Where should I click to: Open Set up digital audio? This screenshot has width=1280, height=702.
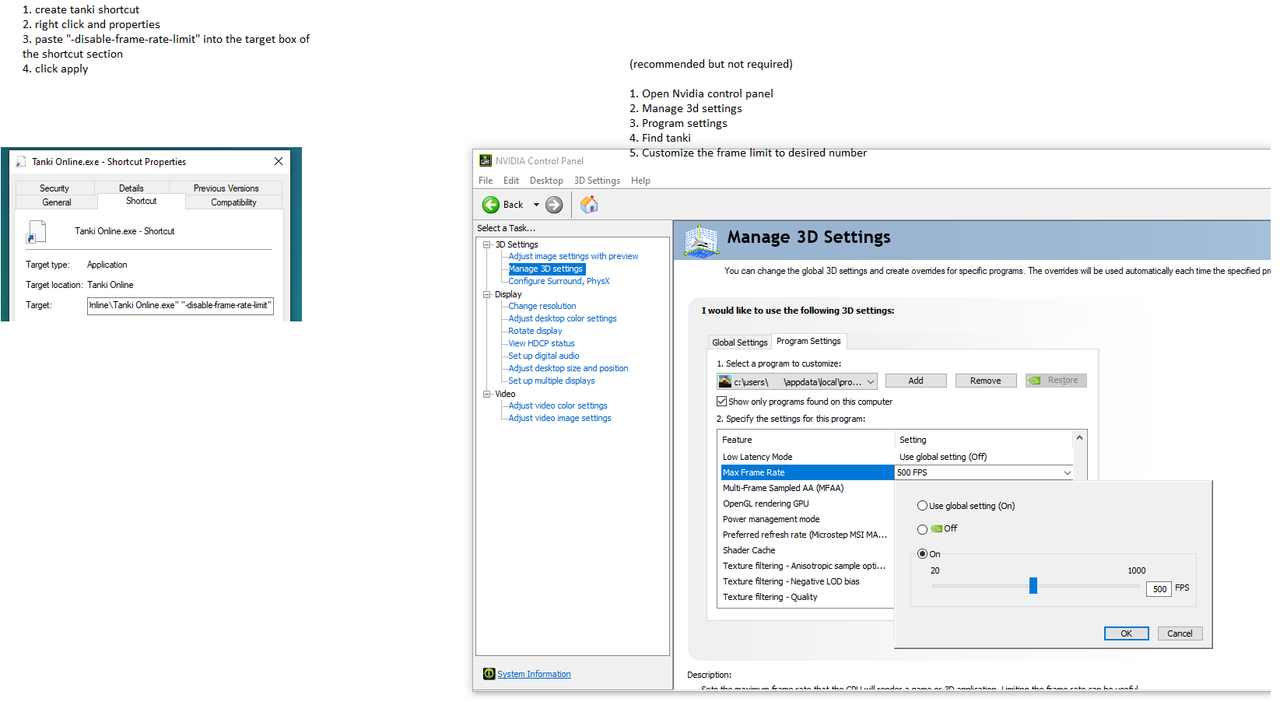click(543, 356)
